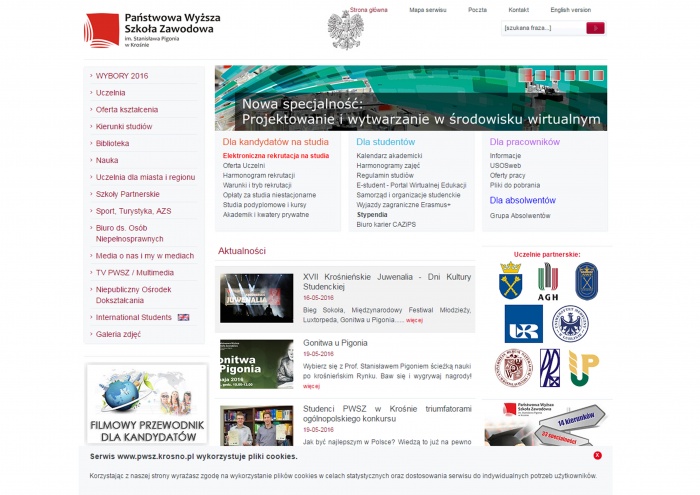Open the blue UR partner logo
Image resolution: width=700 pixels, height=495 pixels.
(x=524, y=324)
